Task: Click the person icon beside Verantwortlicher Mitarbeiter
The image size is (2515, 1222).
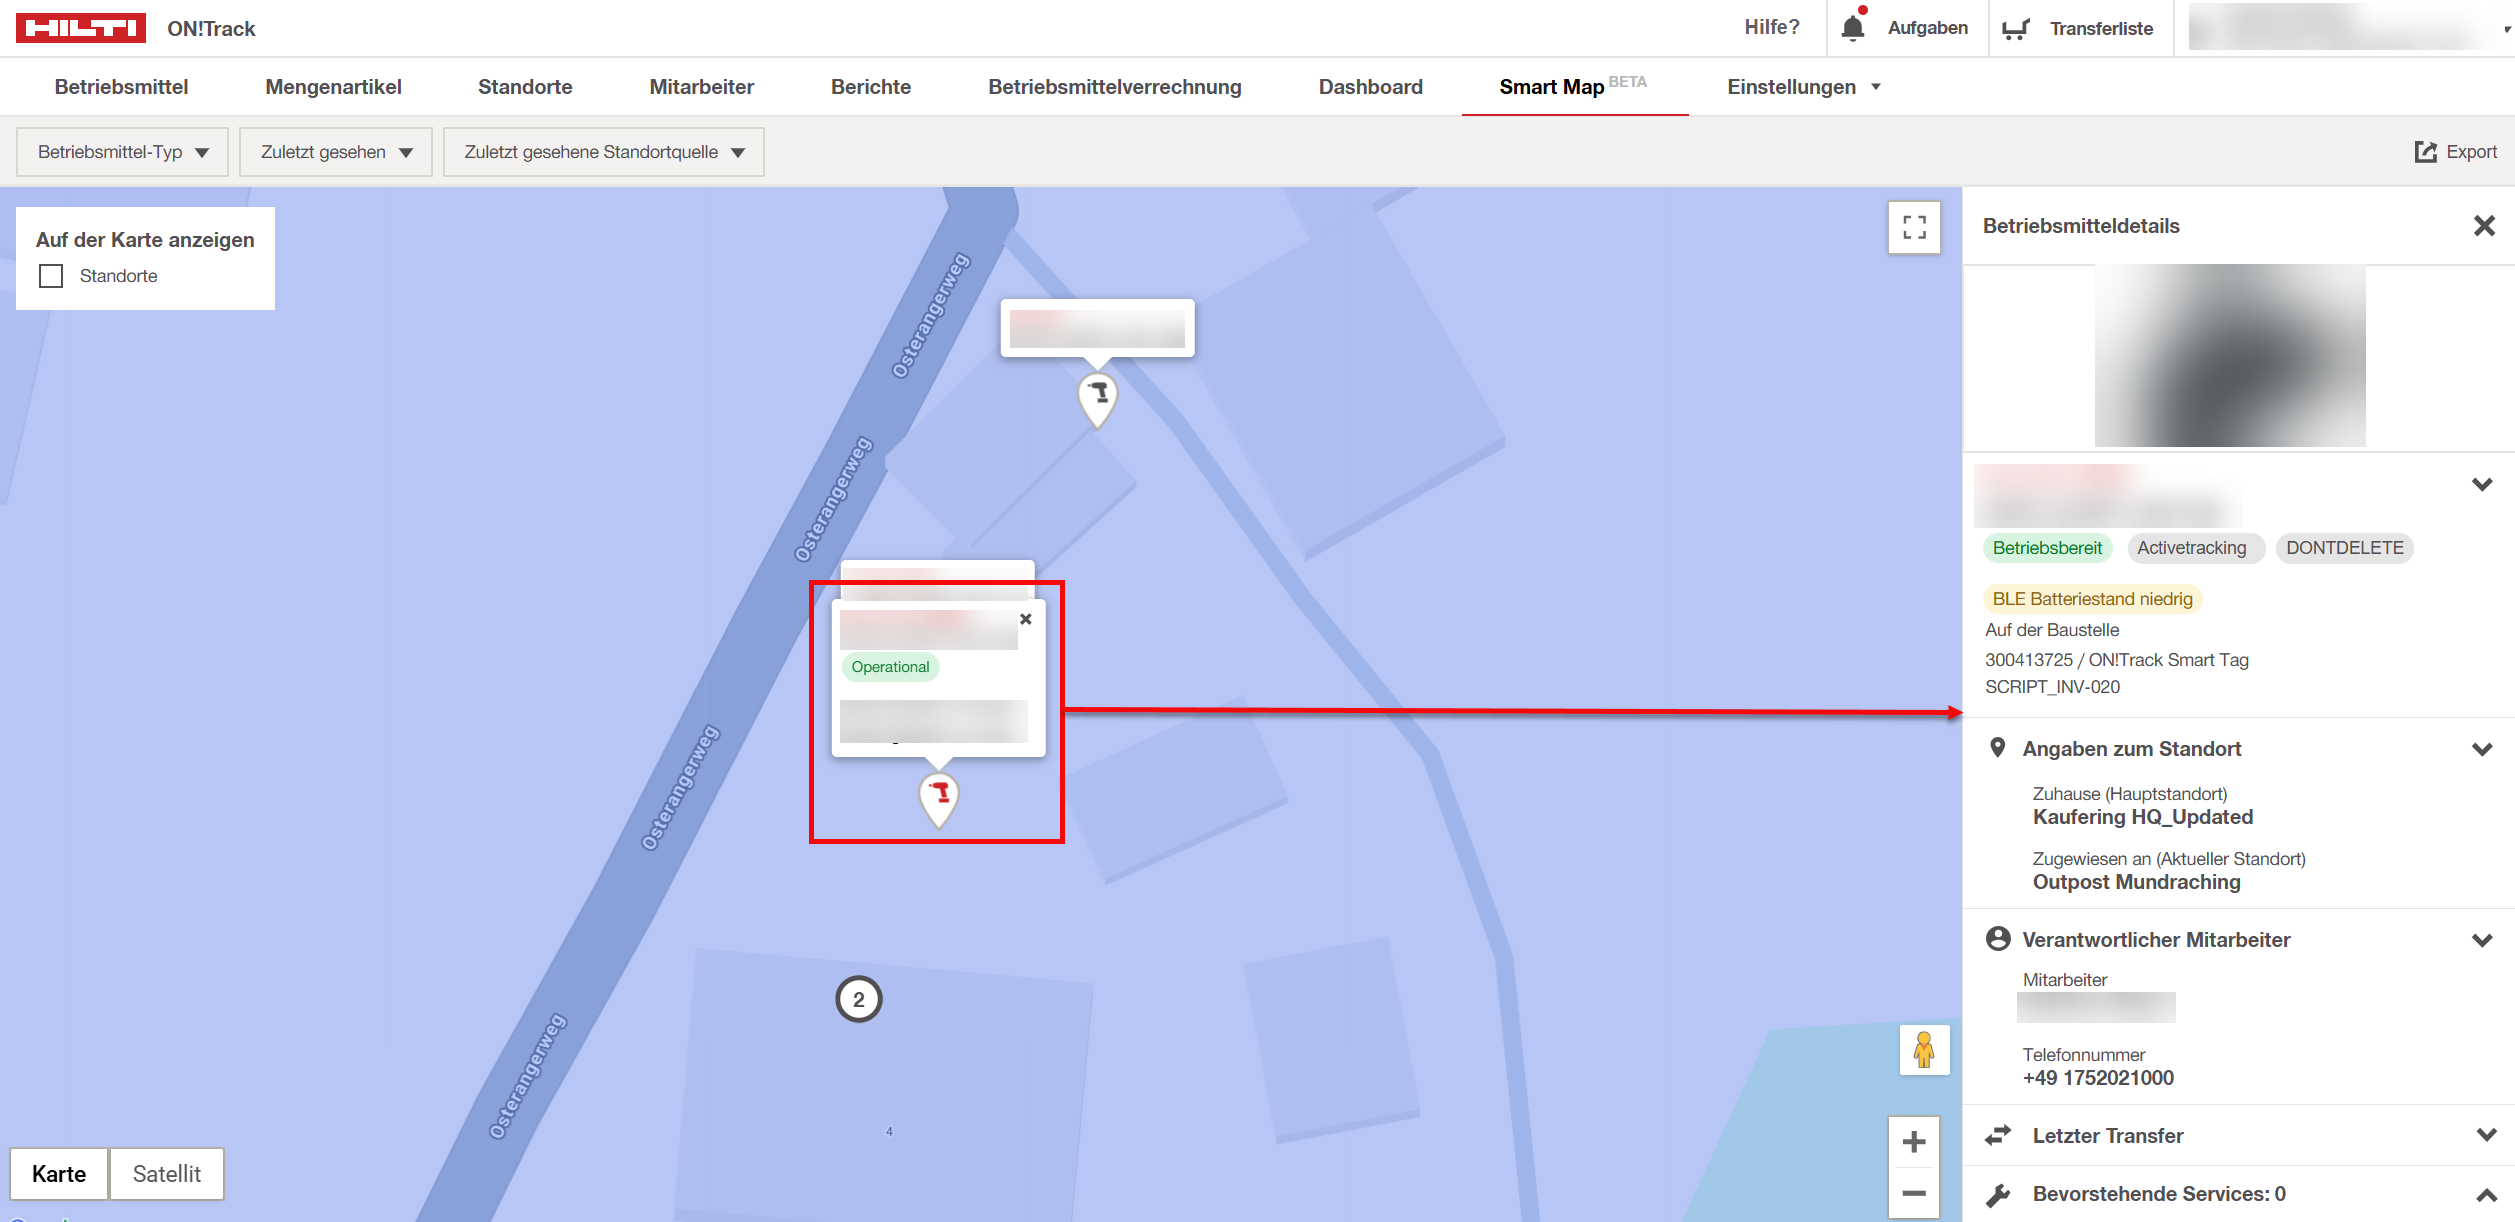Action: [x=1998, y=938]
